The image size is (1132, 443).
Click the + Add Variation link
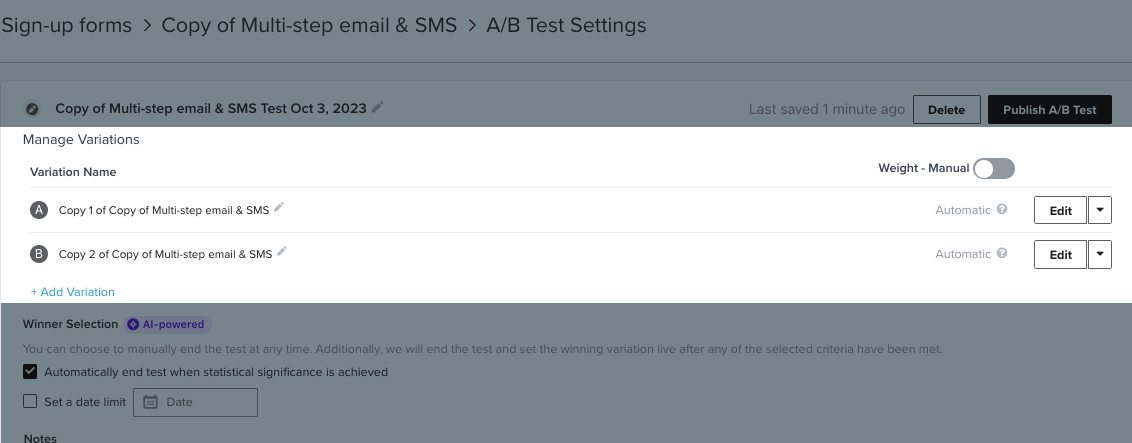pyautogui.click(x=73, y=292)
